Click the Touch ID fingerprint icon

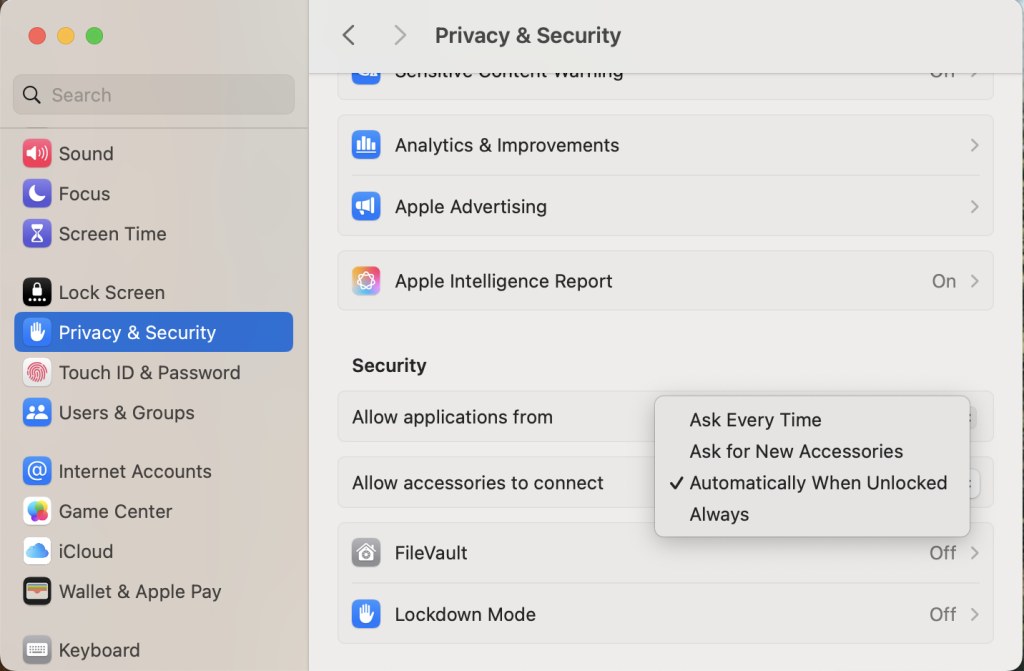37,372
